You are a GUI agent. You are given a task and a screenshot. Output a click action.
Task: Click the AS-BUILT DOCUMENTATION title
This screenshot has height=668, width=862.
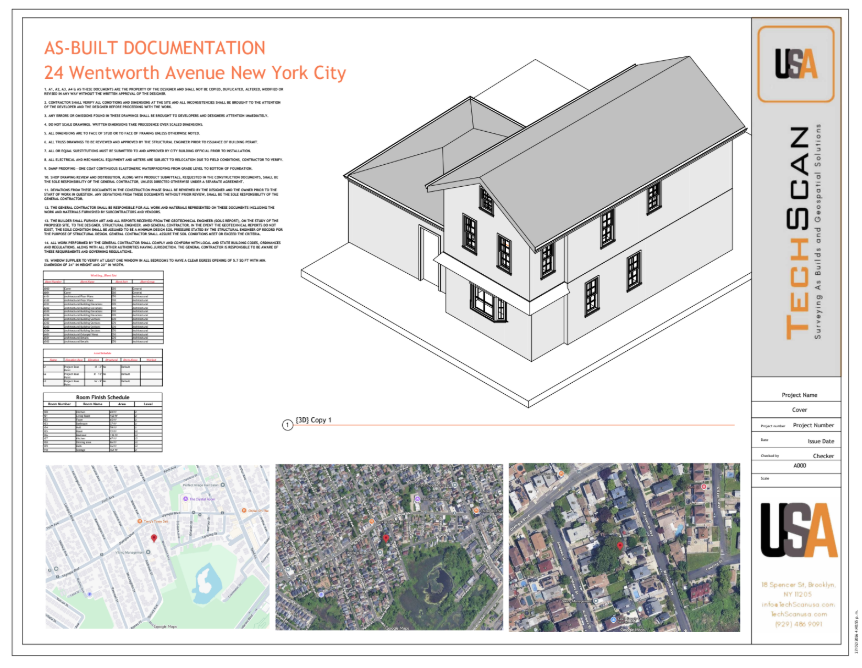coord(155,49)
